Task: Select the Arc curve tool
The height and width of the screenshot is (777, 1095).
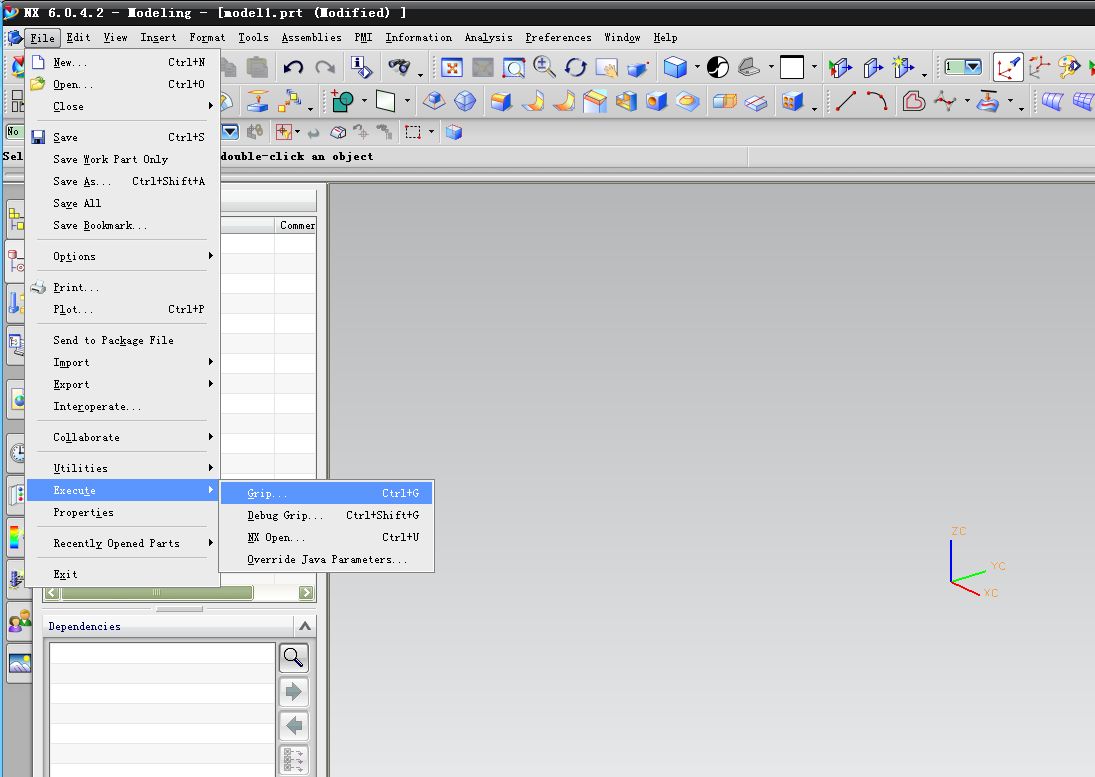Action: click(877, 102)
